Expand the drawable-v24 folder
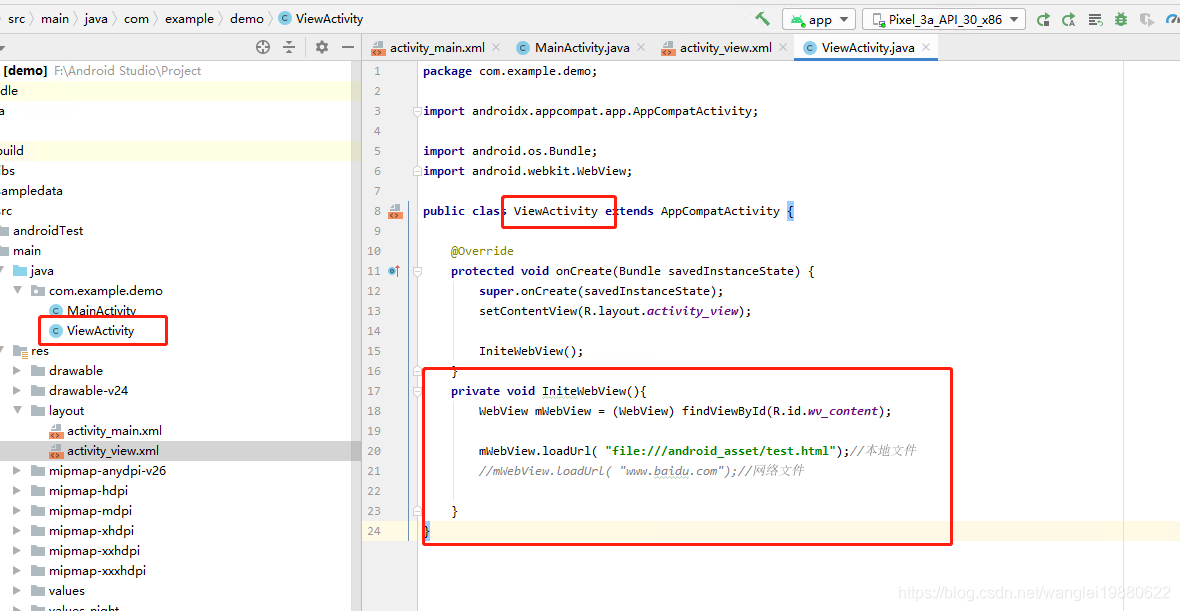Image resolution: width=1180 pixels, height=611 pixels. click(17, 391)
